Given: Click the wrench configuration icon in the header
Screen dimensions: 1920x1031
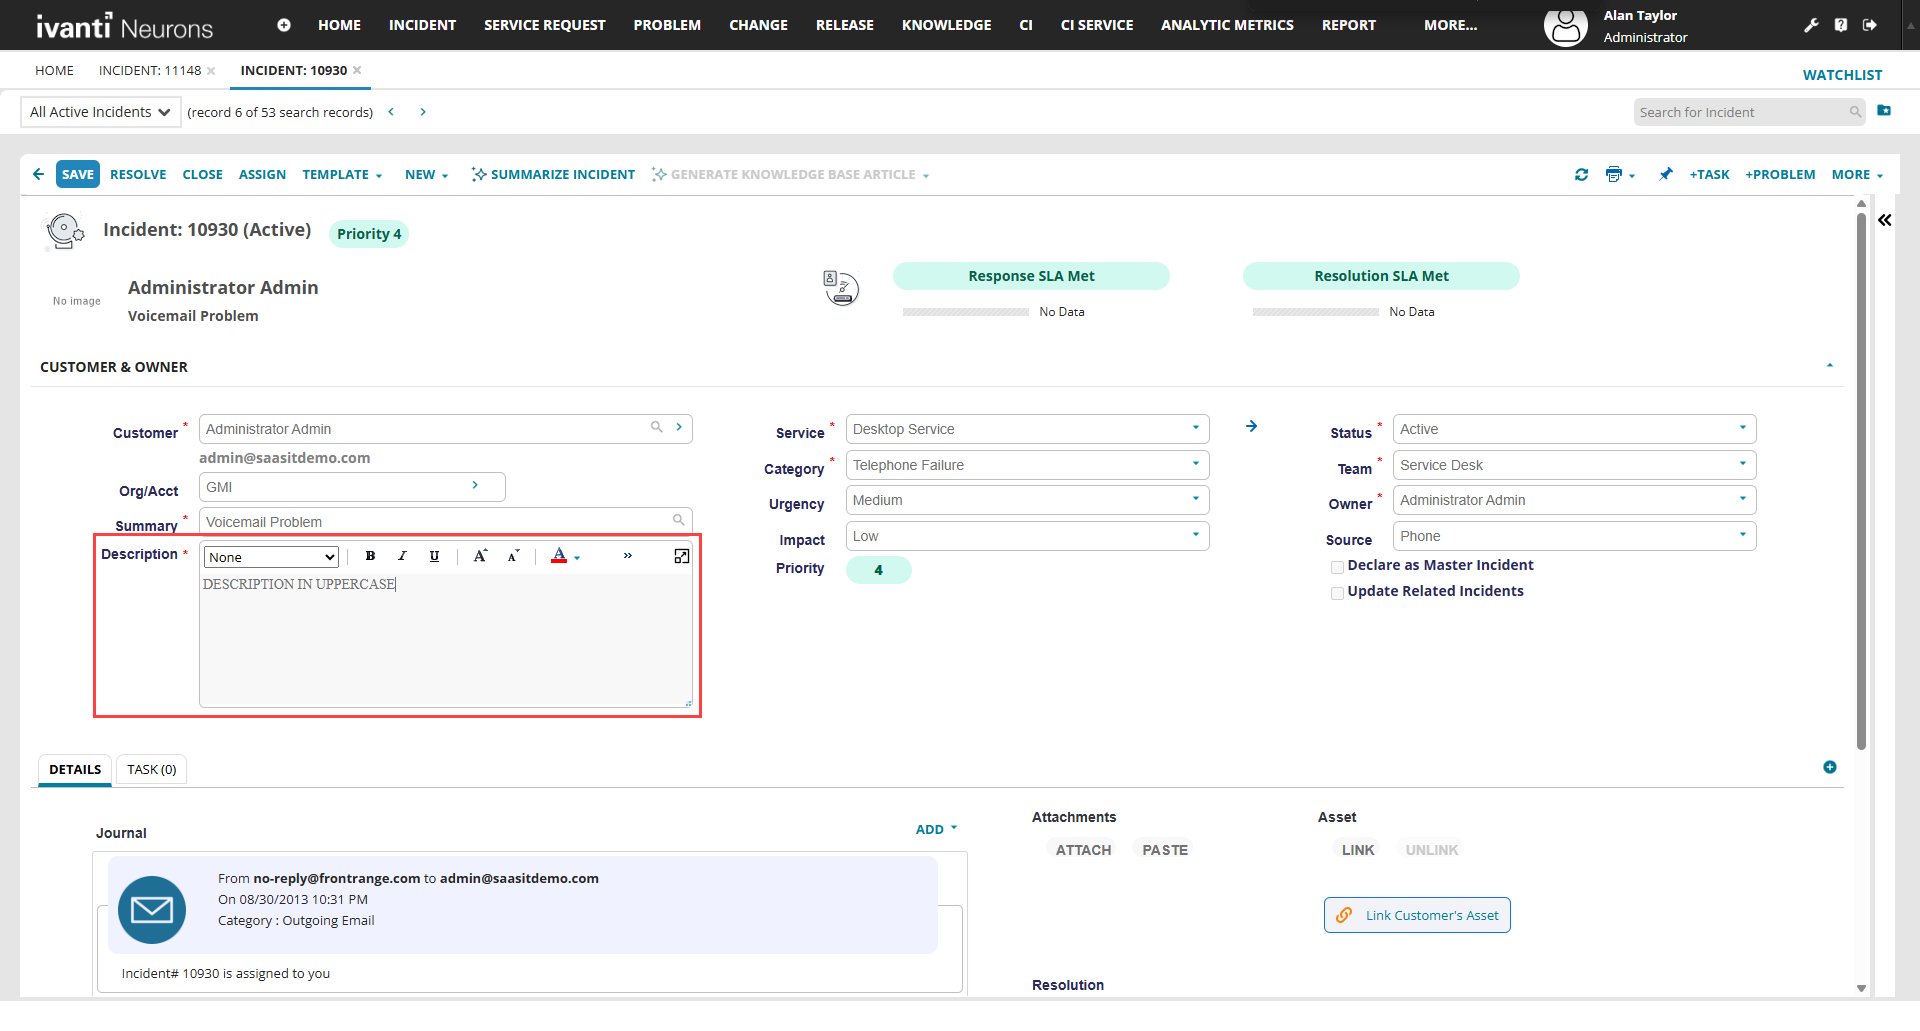Looking at the screenshot, I should (1811, 25).
